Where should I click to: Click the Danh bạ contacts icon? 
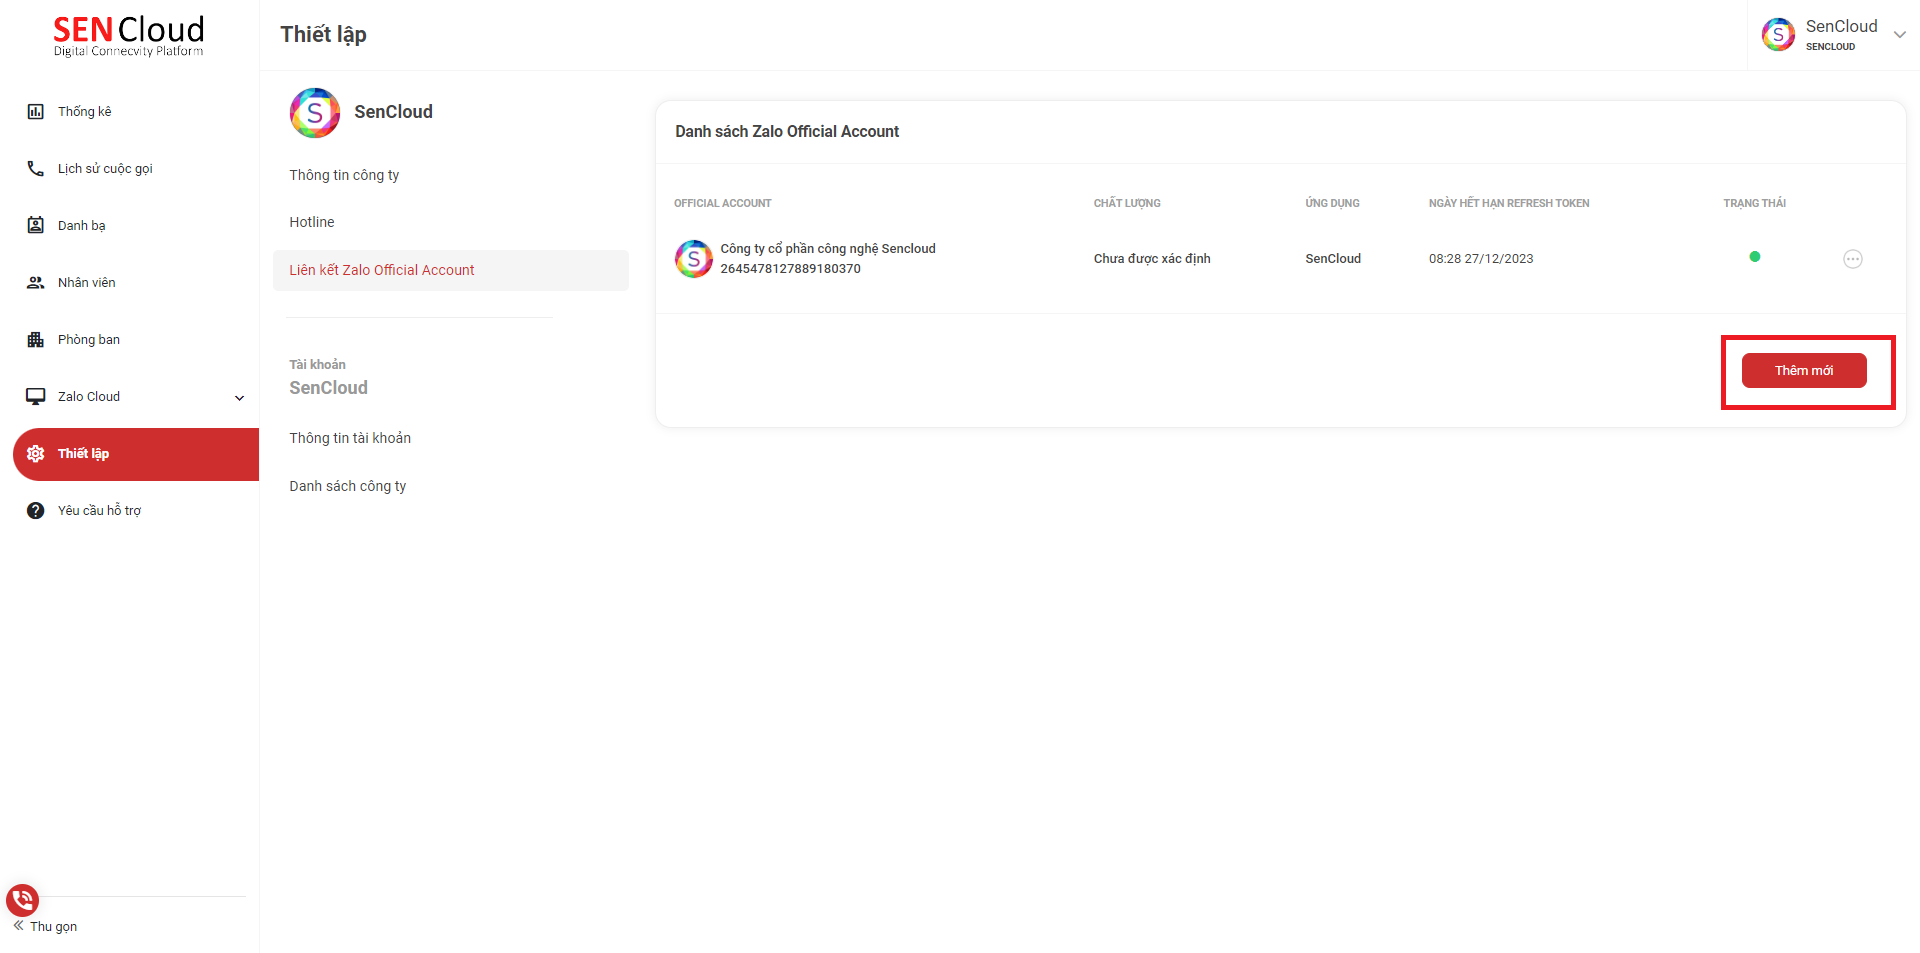coord(36,226)
